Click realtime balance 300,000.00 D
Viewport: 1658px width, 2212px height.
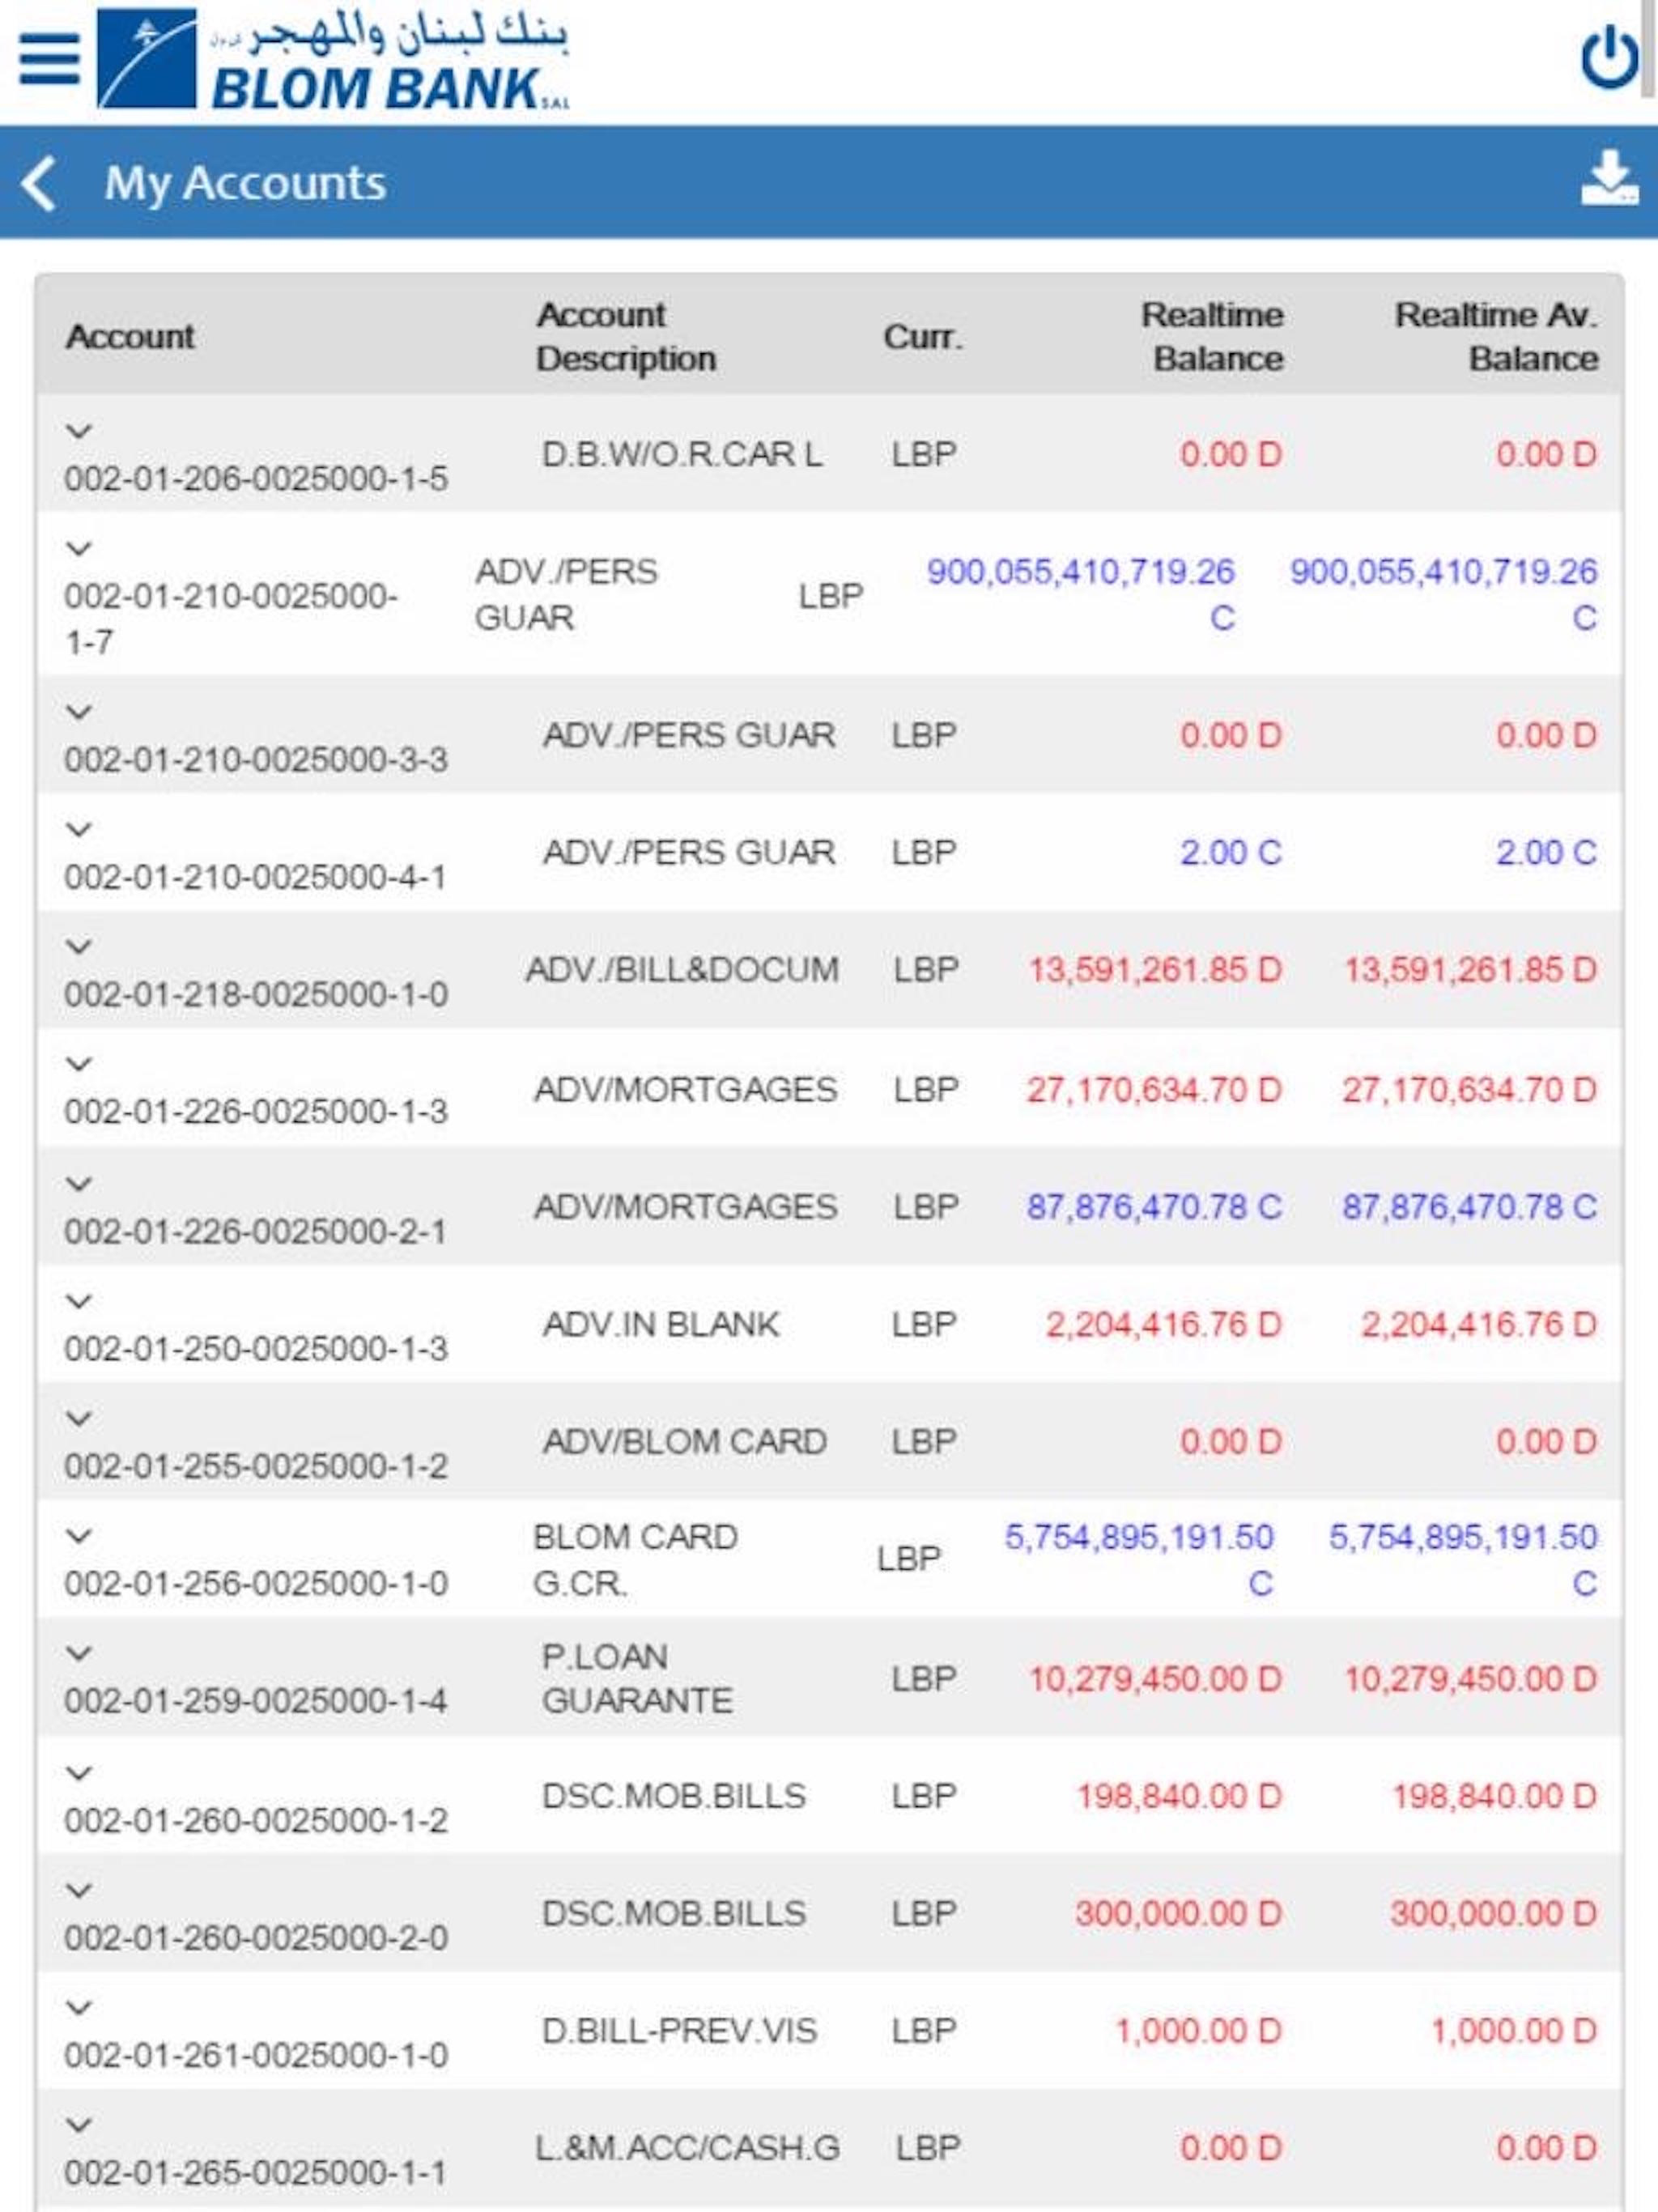(1179, 1913)
